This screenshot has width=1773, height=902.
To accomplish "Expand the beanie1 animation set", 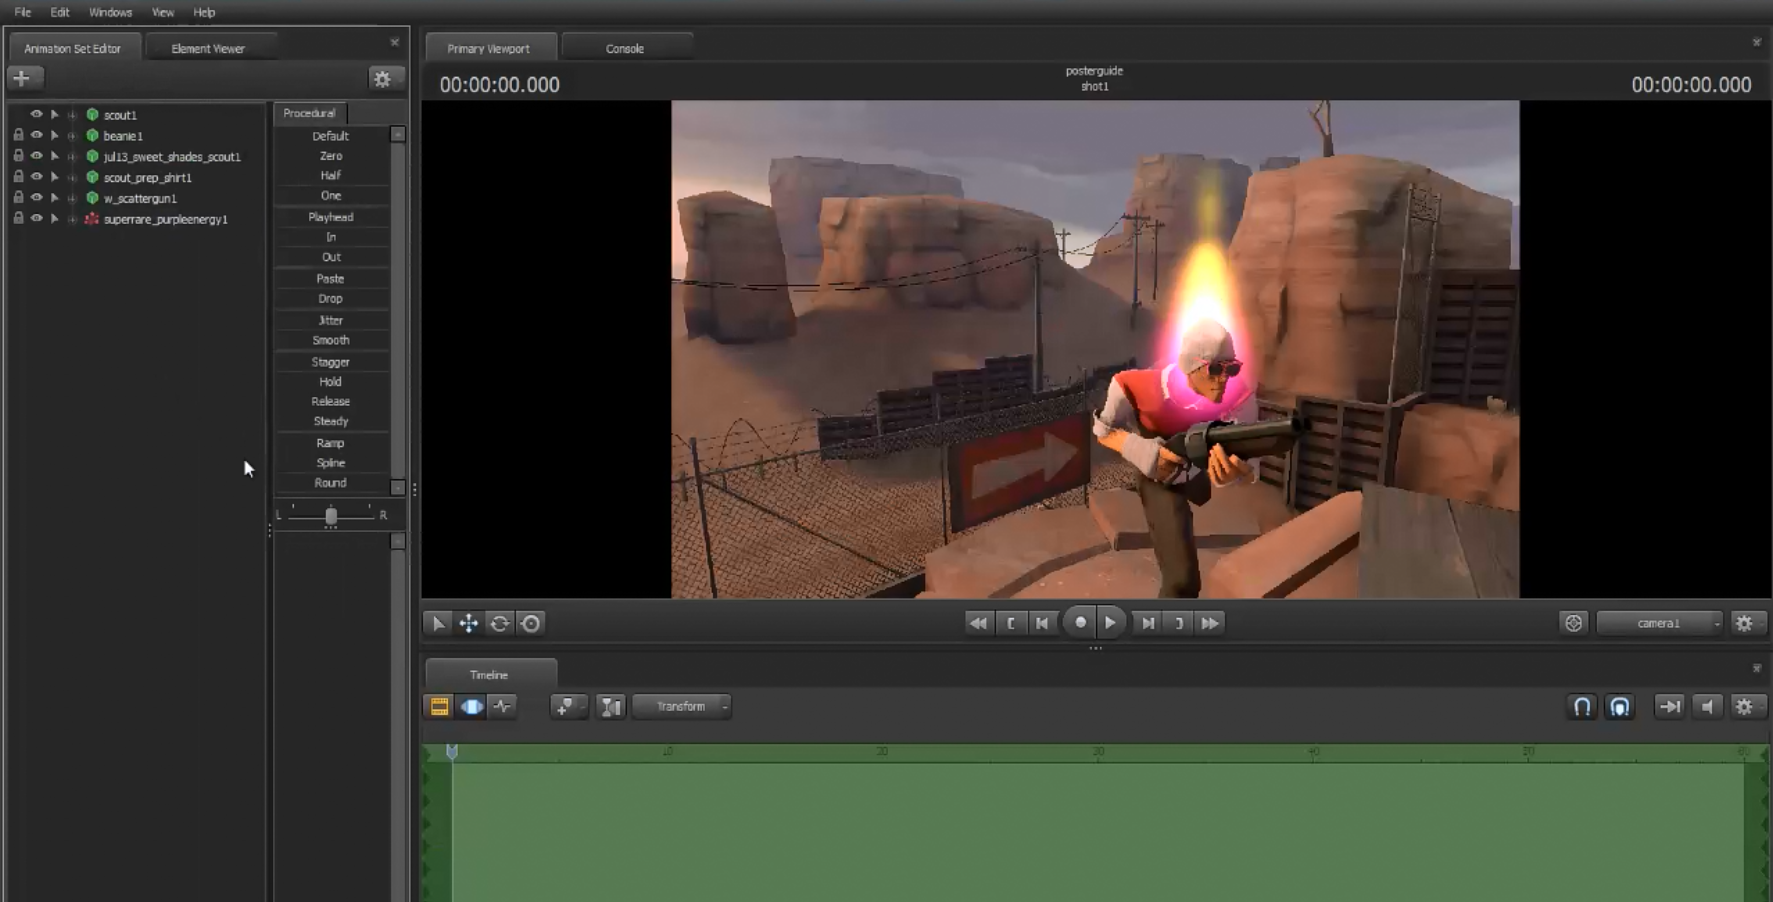I will (x=72, y=136).
